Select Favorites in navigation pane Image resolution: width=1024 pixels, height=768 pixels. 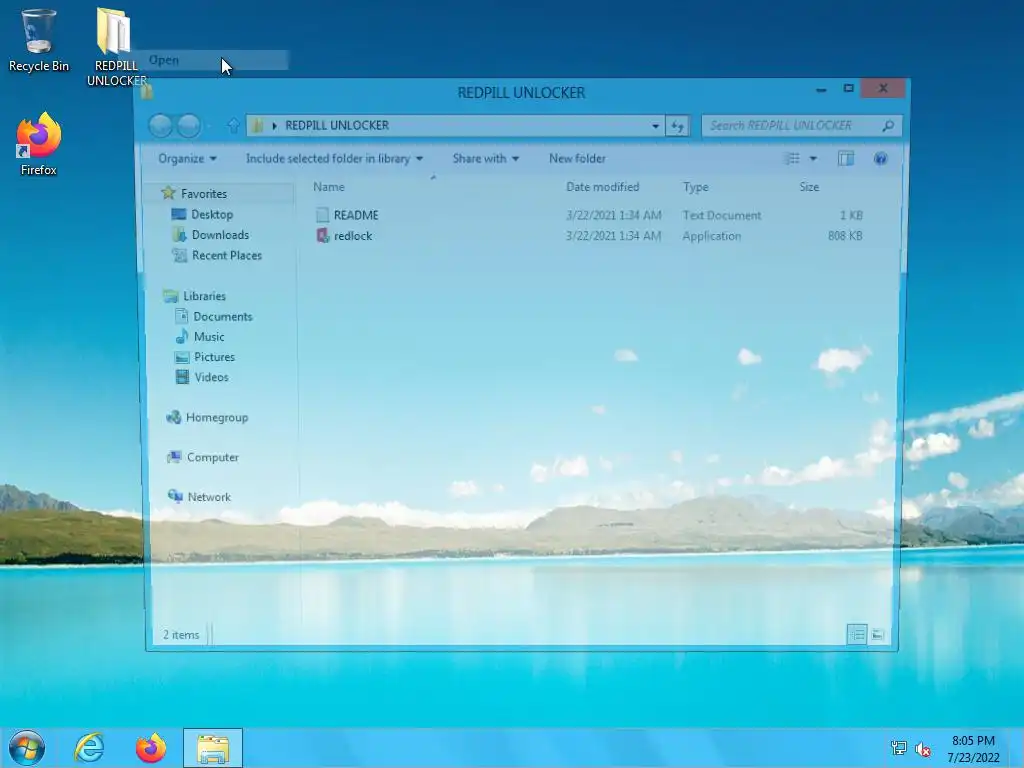[x=204, y=194]
